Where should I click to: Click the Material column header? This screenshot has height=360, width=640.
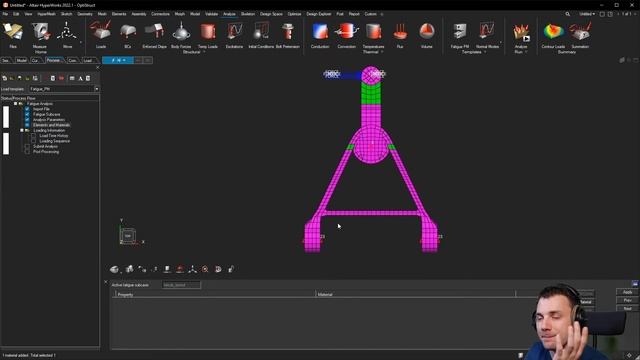[416, 294]
